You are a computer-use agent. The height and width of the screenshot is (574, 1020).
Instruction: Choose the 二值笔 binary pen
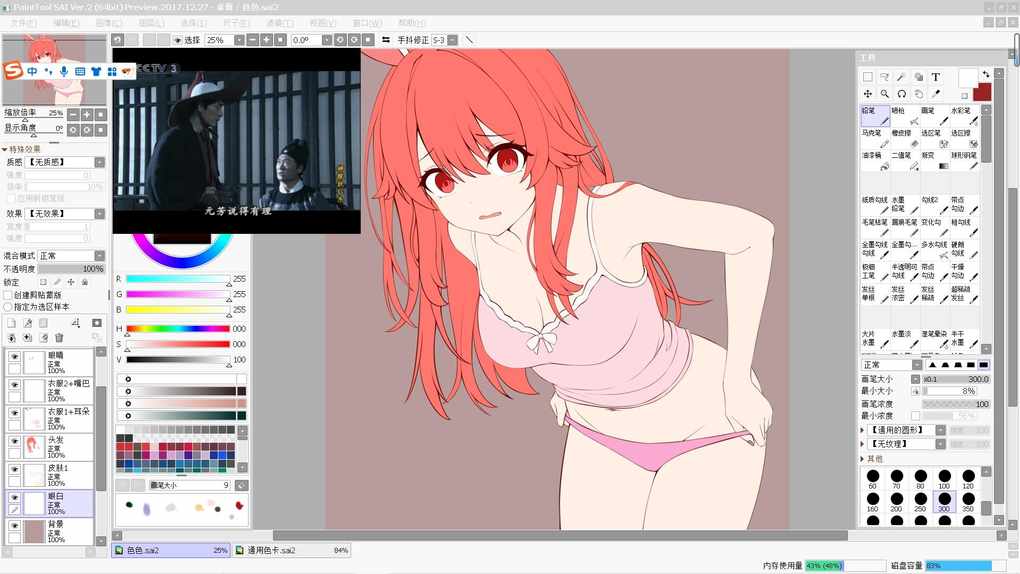coord(905,161)
